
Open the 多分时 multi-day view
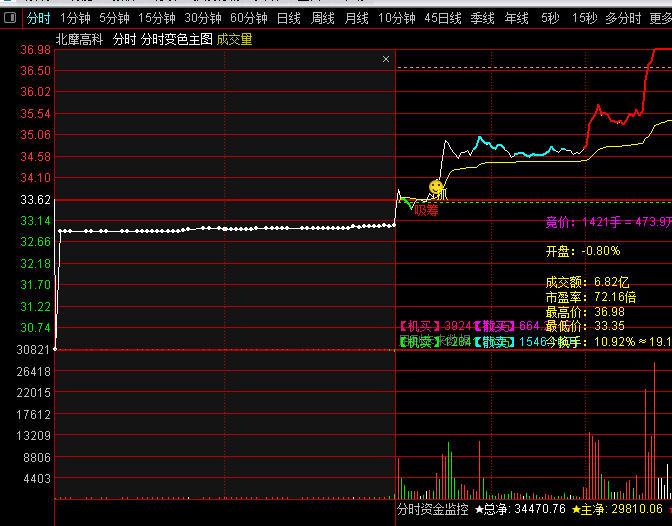pos(624,18)
